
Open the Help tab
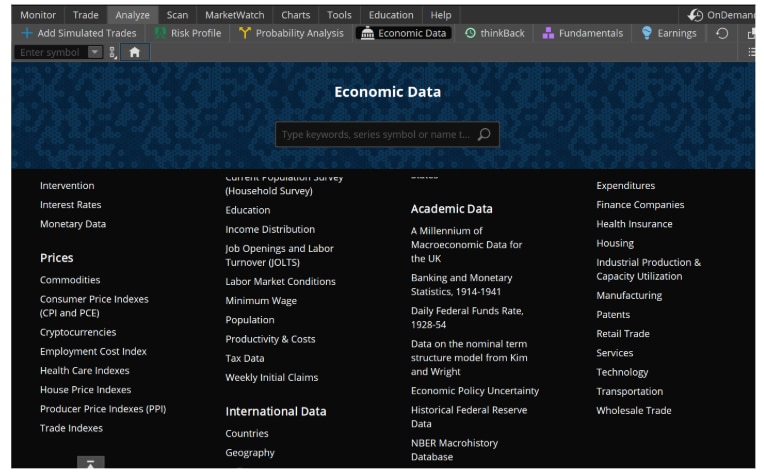point(440,15)
